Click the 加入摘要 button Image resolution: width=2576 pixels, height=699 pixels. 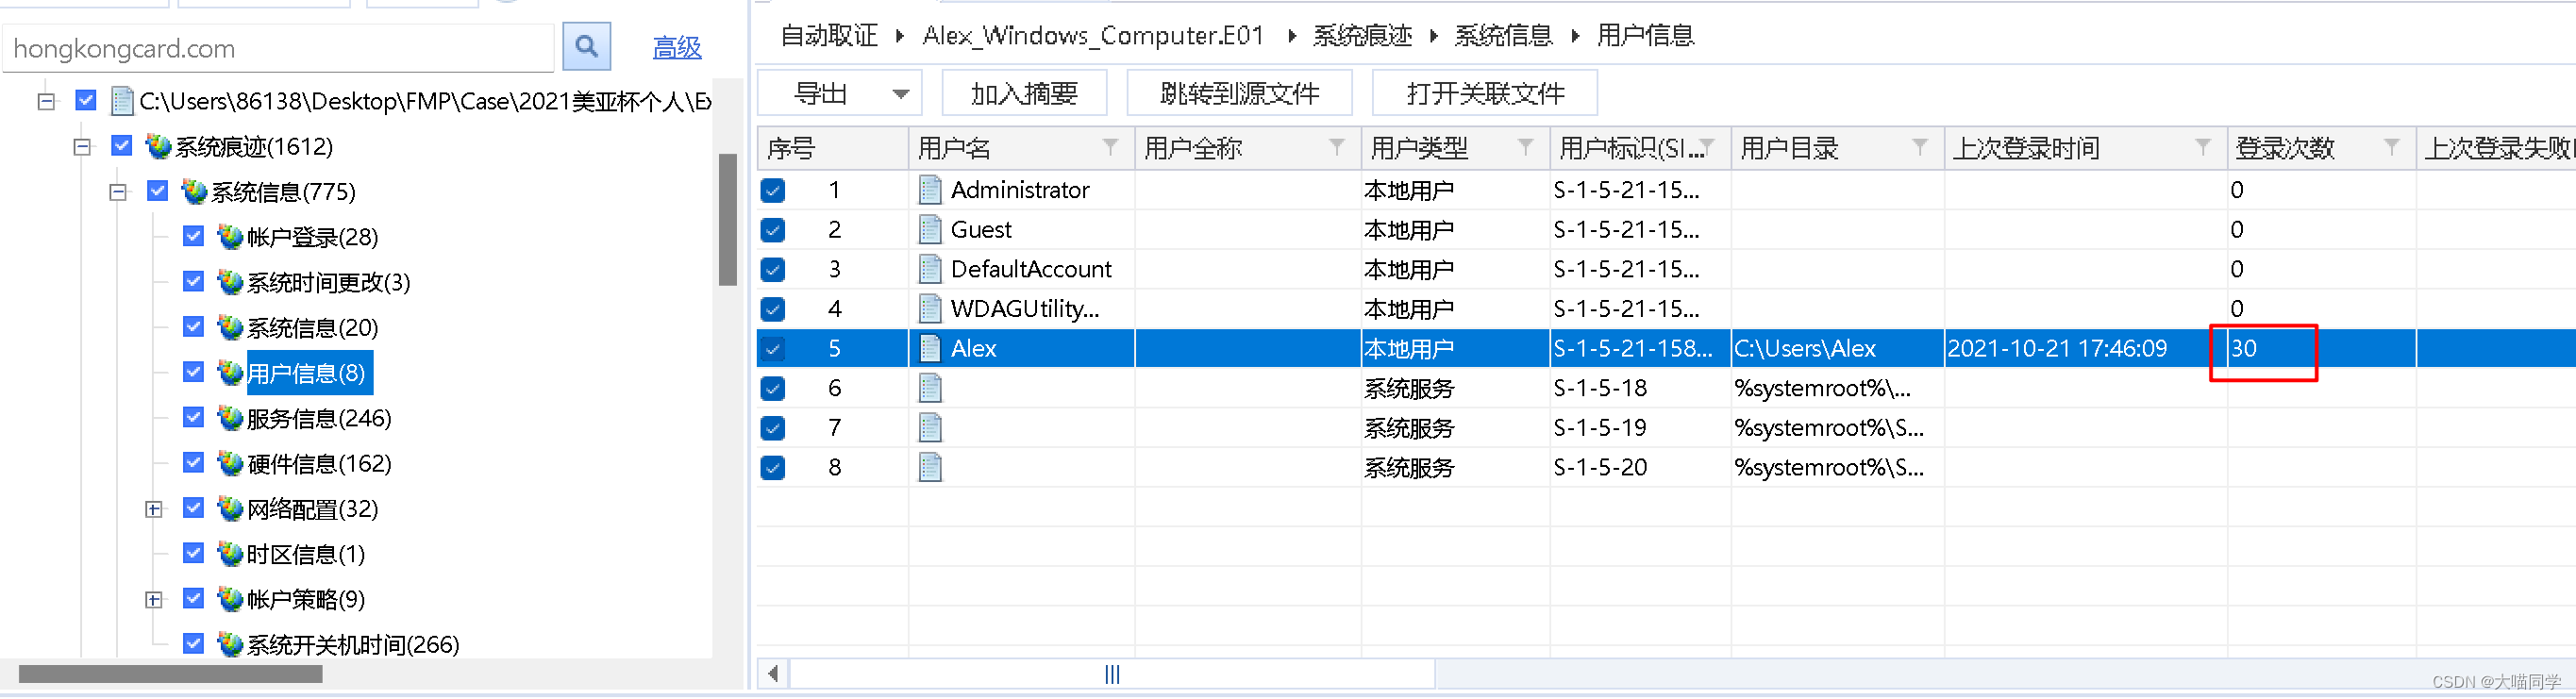click(1024, 94)
